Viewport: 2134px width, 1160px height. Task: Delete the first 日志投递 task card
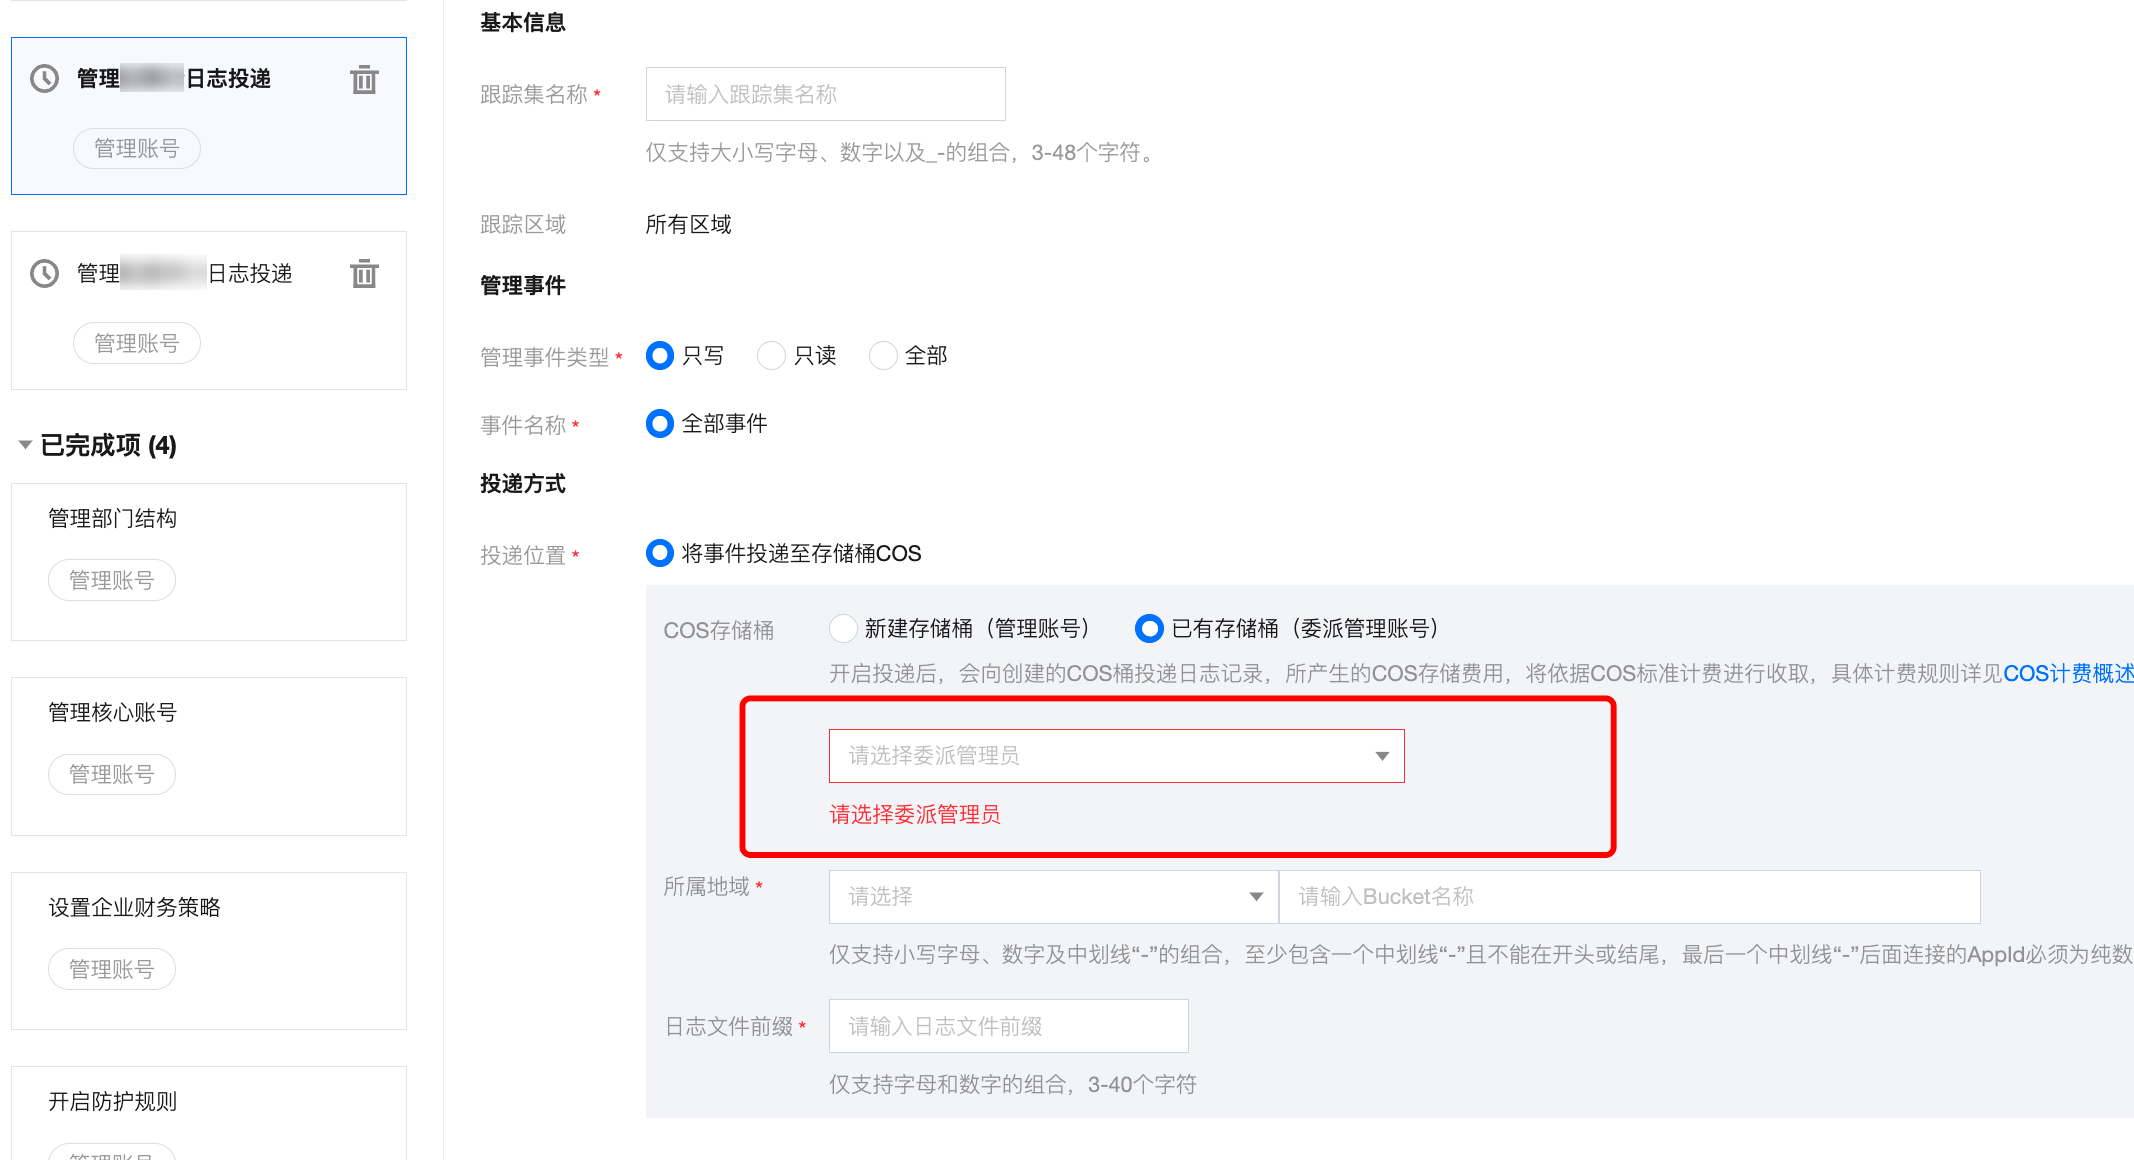364,80
